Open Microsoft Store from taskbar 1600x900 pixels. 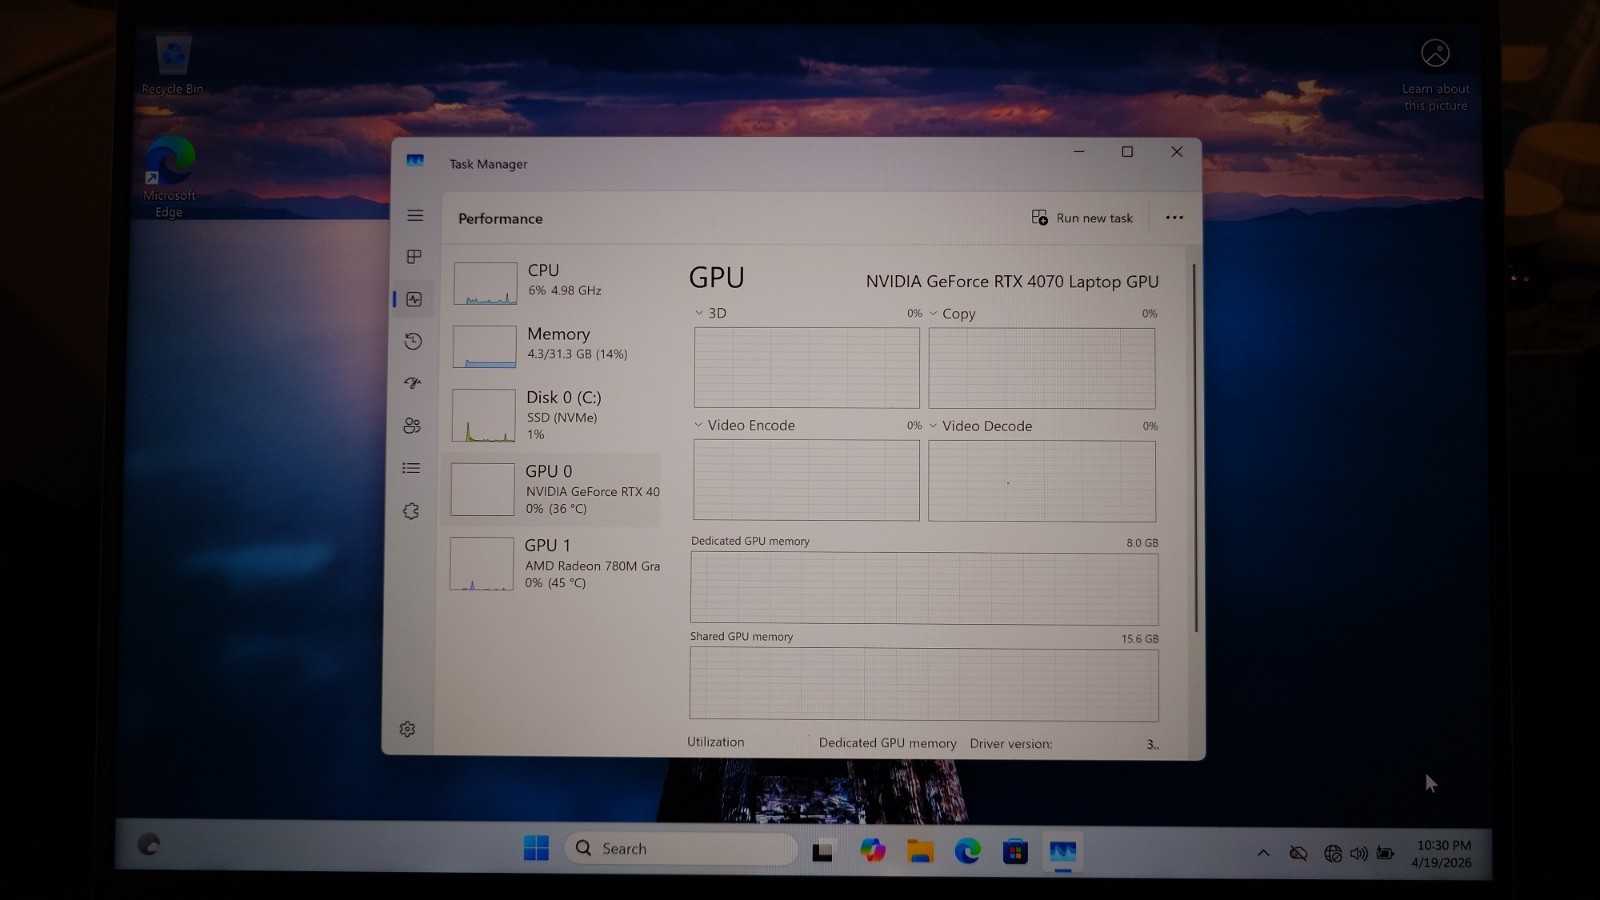1015,852
